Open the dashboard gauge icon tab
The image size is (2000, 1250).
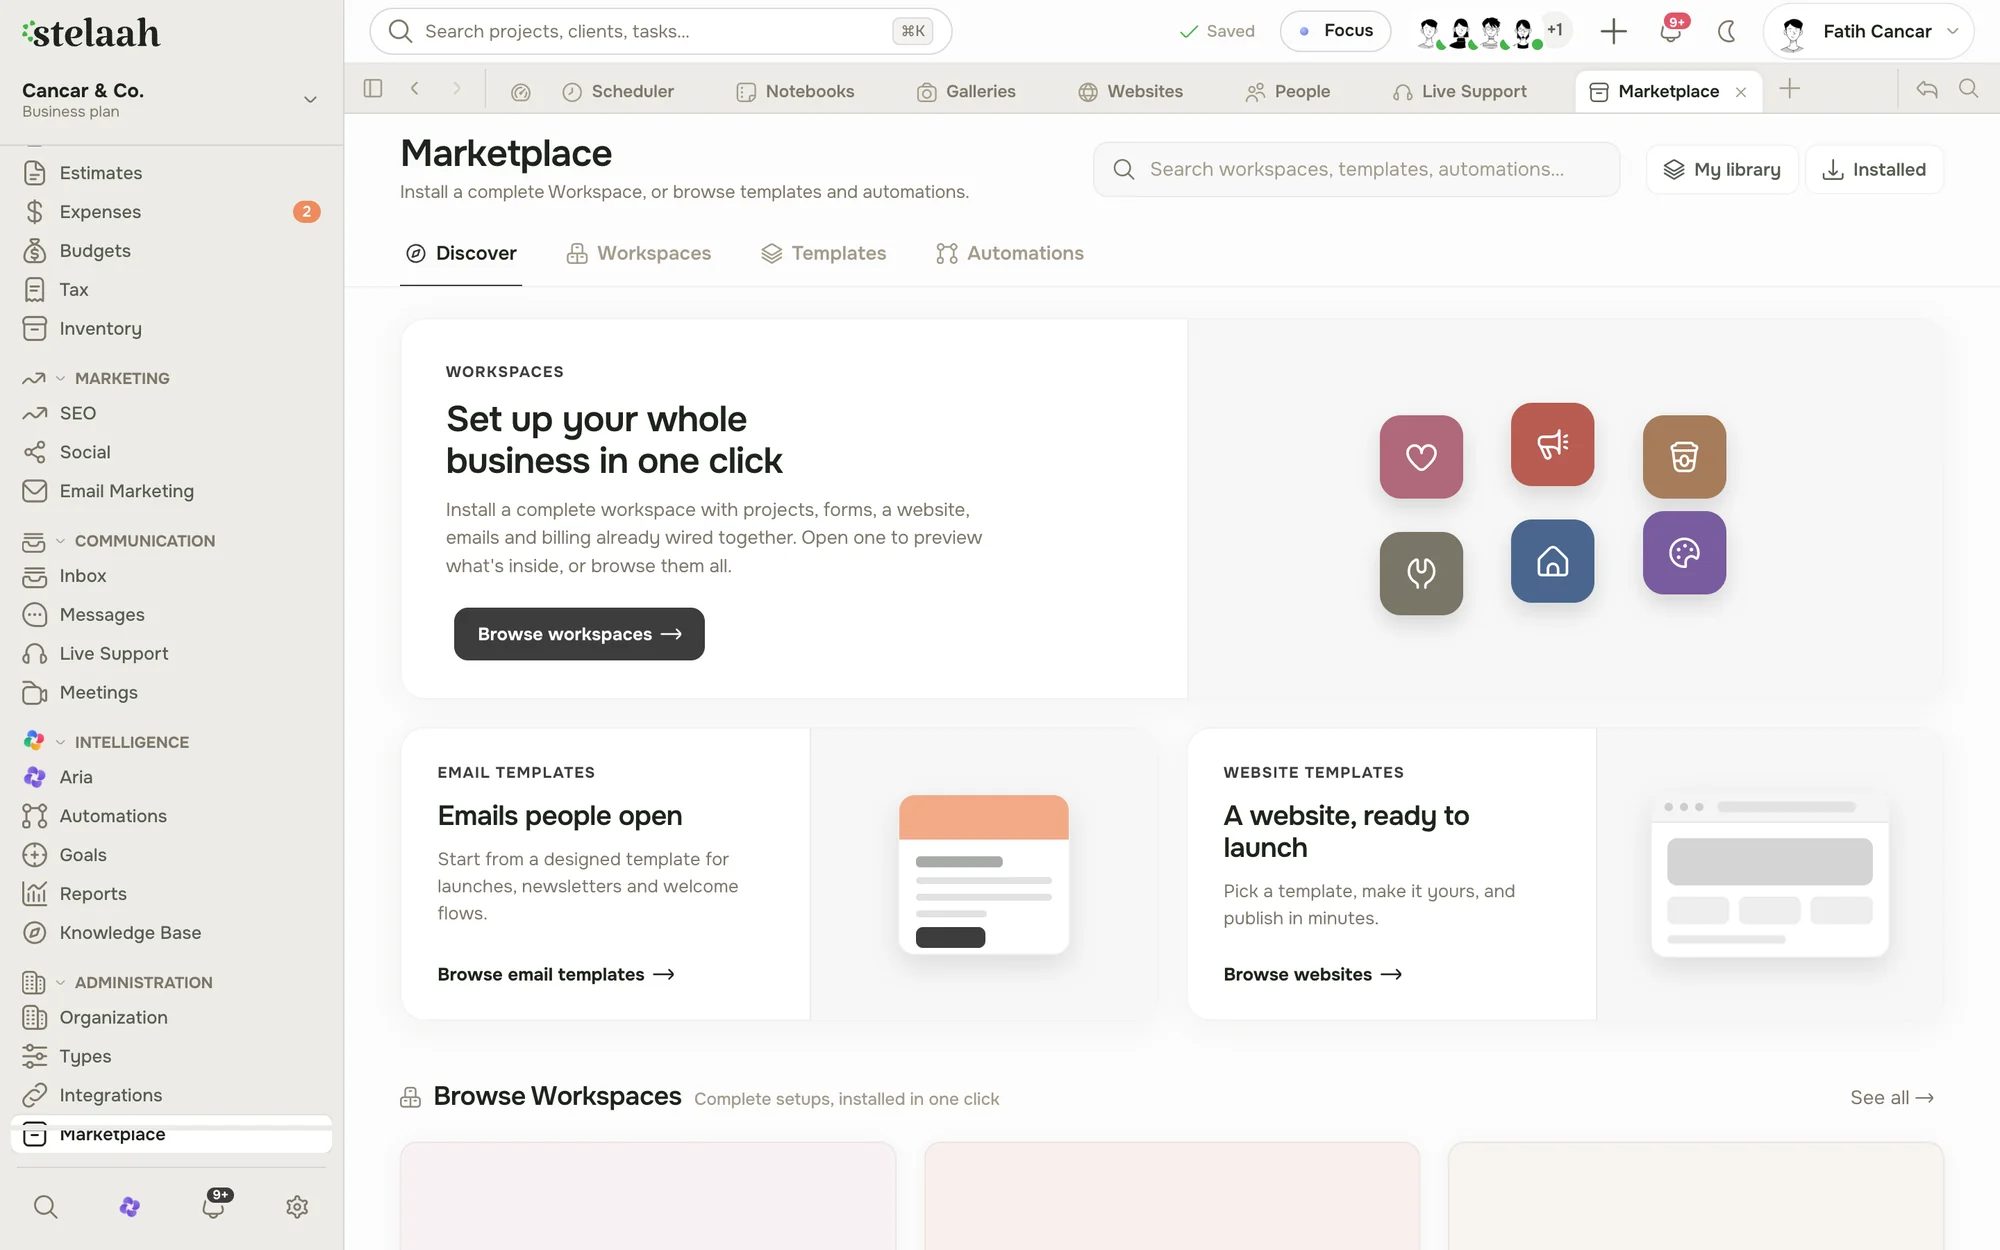(x=520, y=92)
